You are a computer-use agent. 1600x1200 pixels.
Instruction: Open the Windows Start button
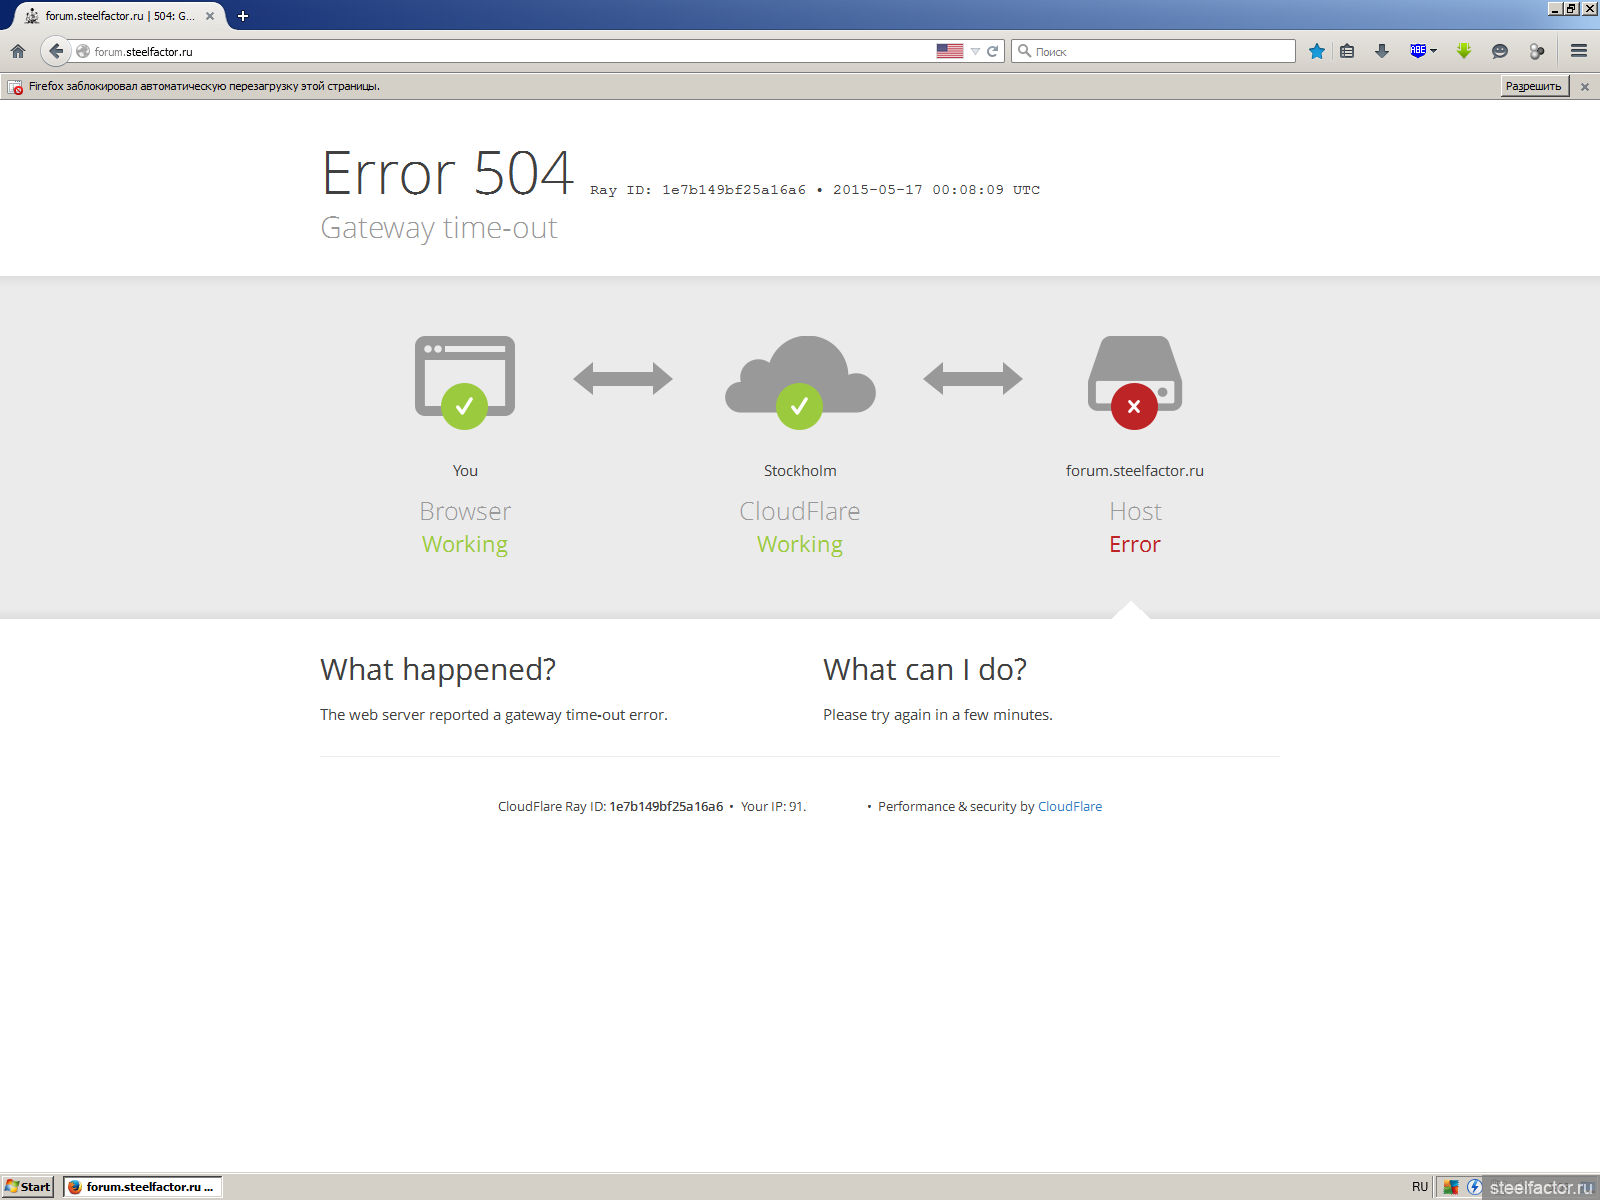tap(28, 1187)
